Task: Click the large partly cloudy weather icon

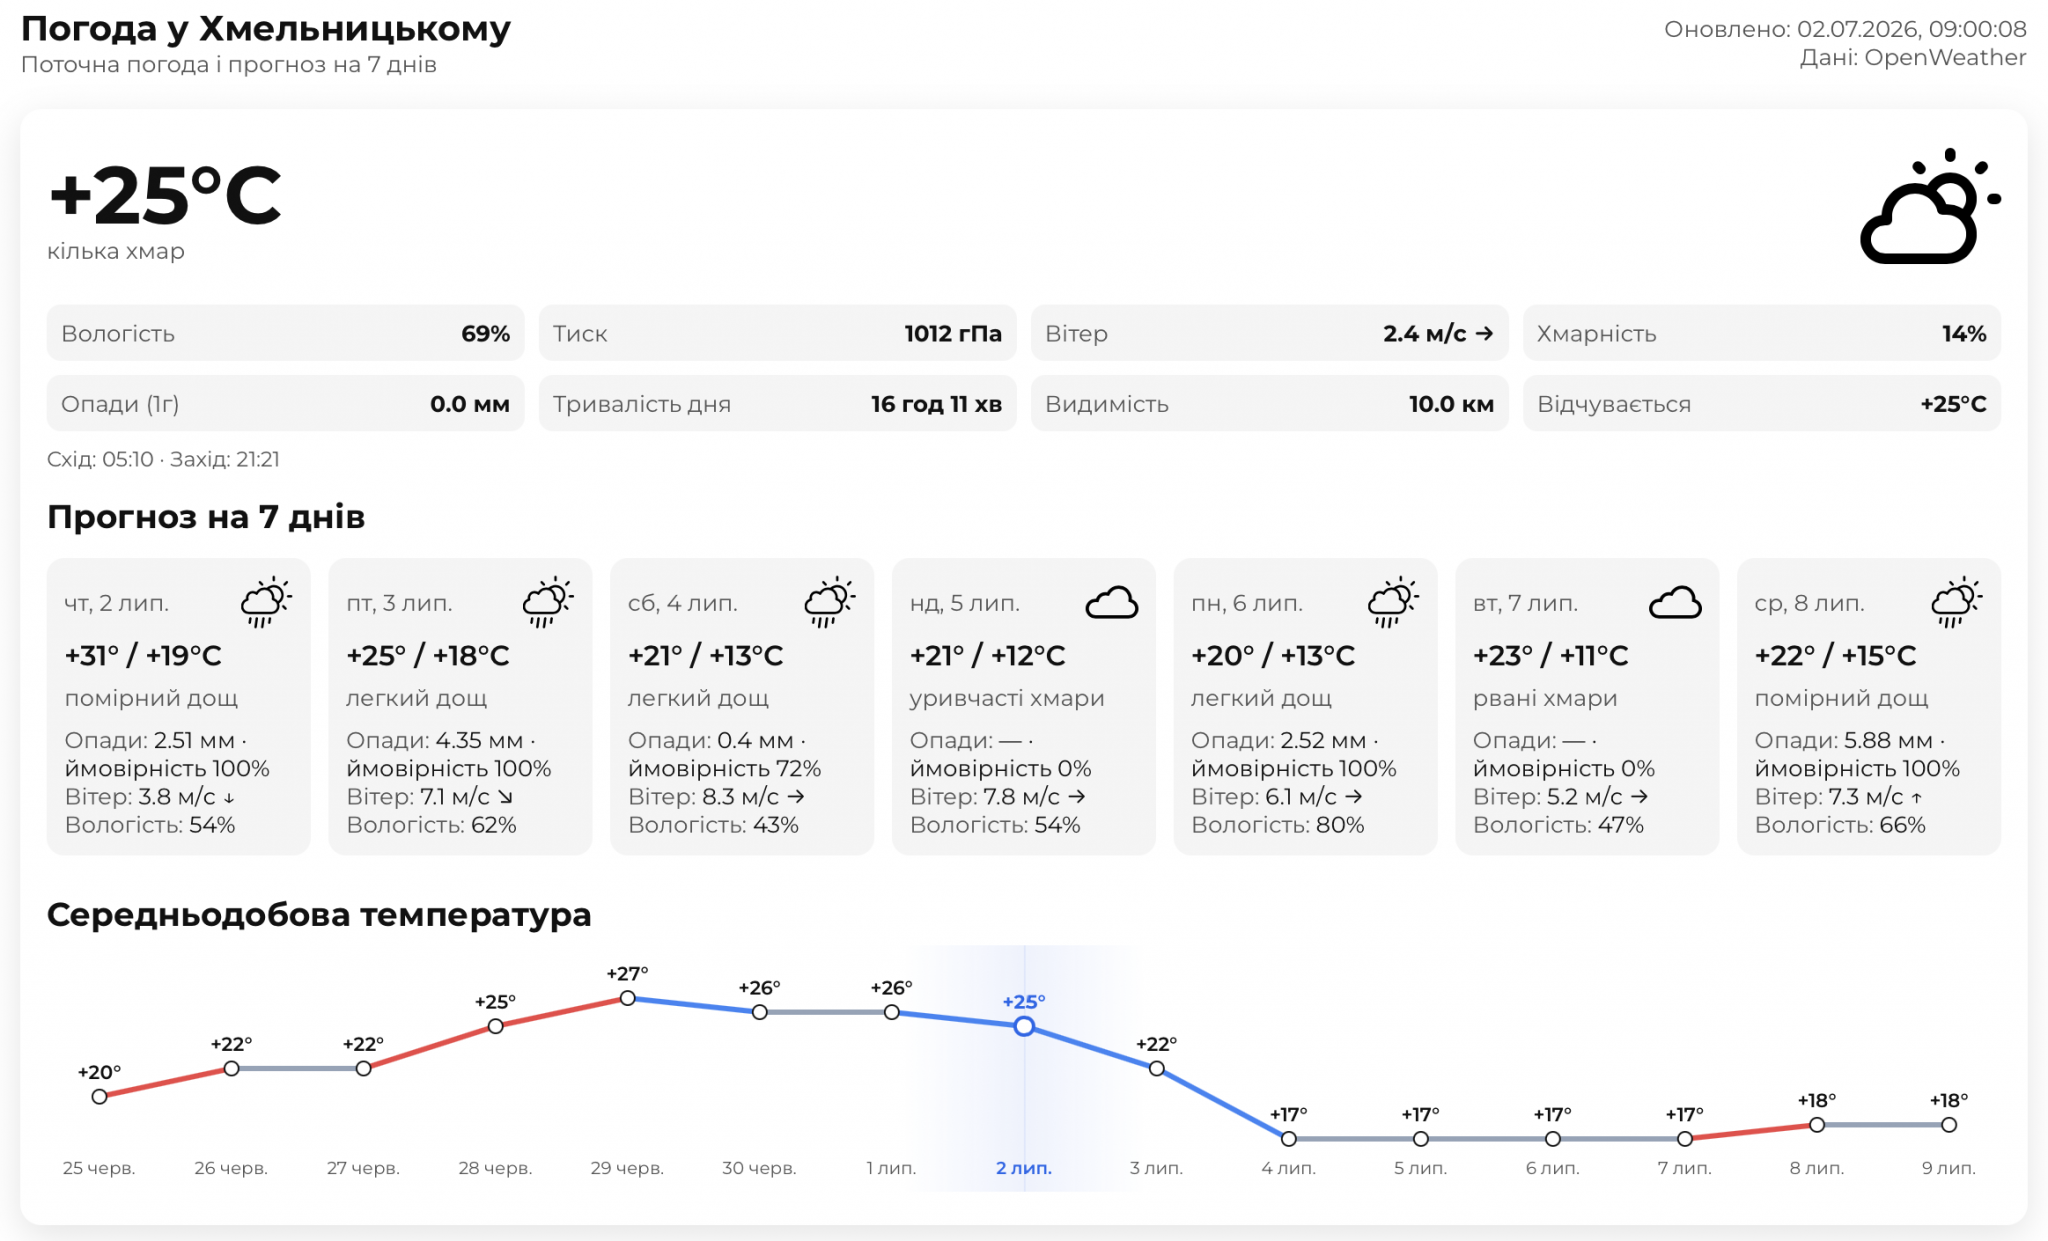Action: pos(1929,206)
